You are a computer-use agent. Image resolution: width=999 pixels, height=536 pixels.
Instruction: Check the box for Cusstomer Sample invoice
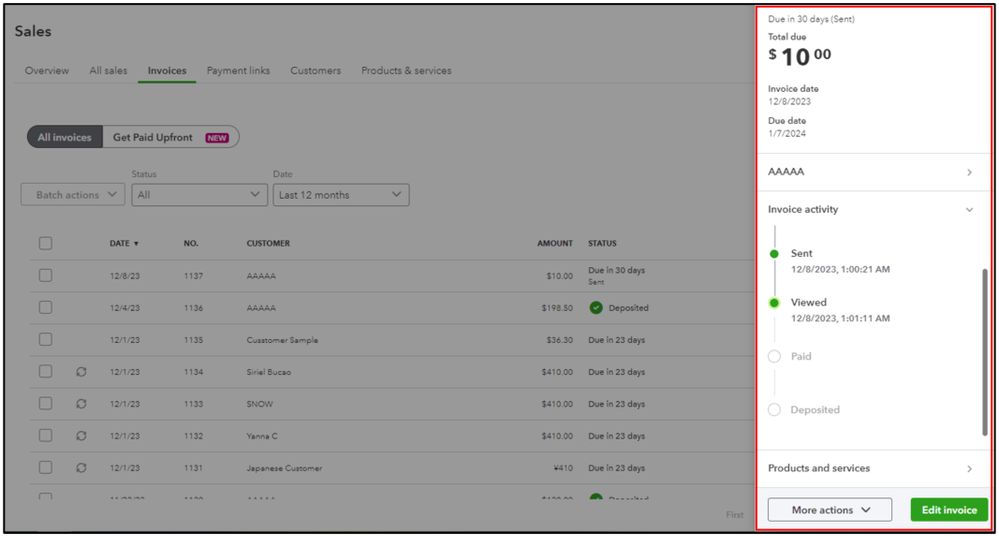45,340
